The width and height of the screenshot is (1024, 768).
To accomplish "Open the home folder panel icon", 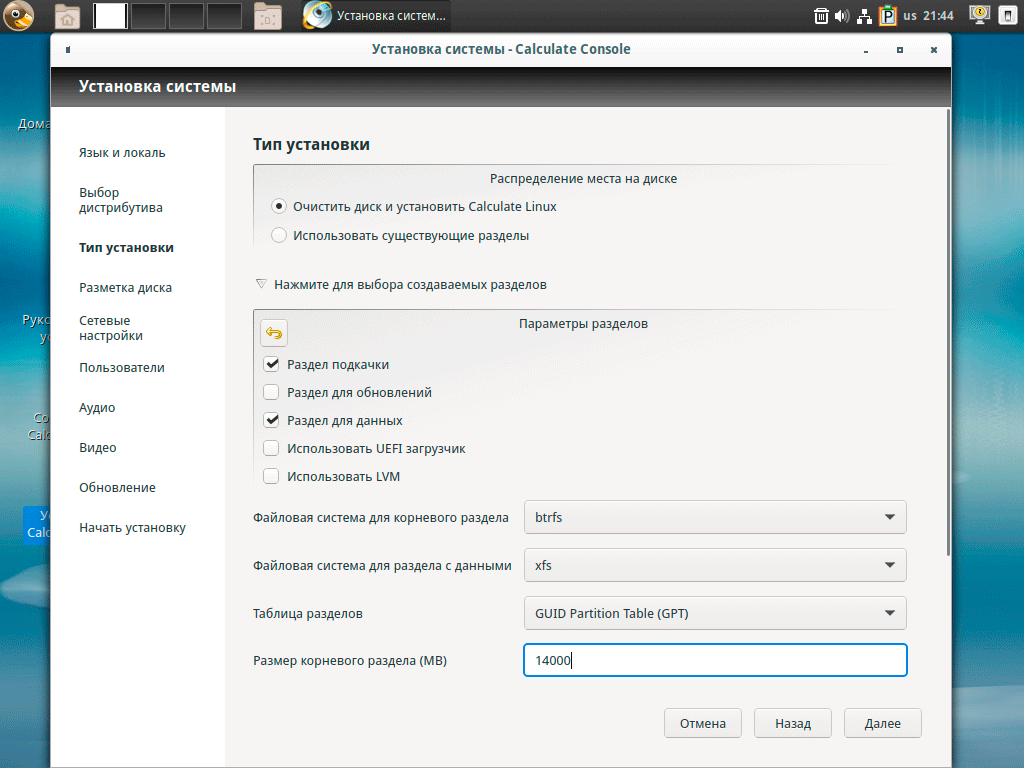I will (67, 16).
